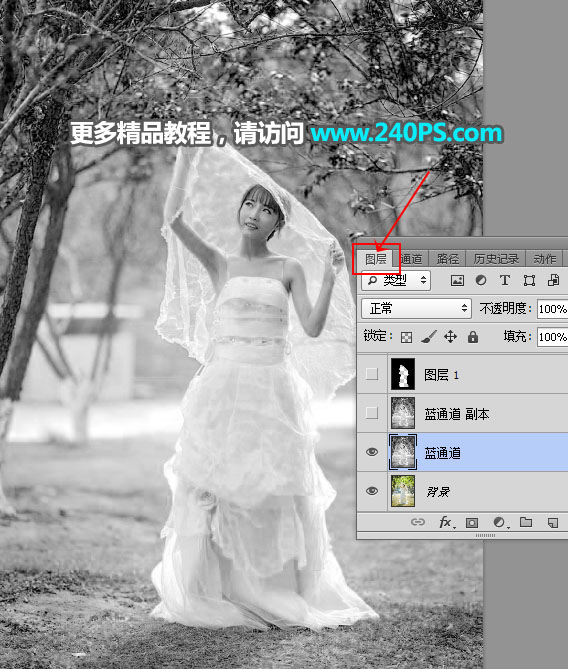Lock all padlock icon
Image resolution: width=568 pixels, height=669 pixels.
tap(472, 337)
